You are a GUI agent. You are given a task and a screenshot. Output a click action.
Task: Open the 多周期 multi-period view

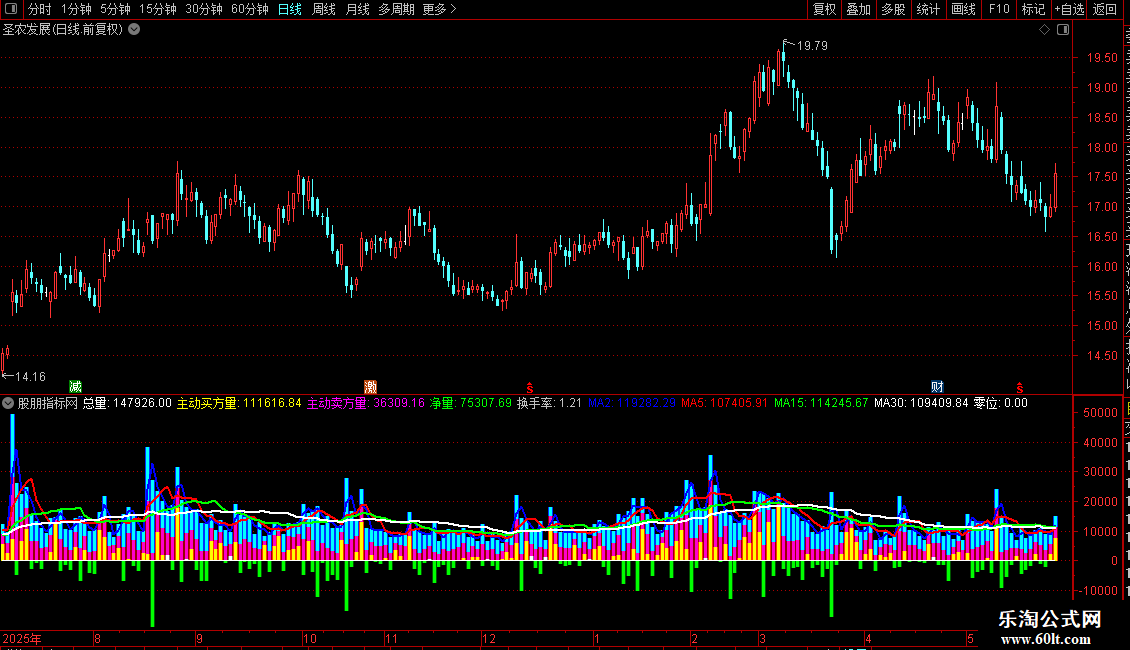click(x=396, y=9)
